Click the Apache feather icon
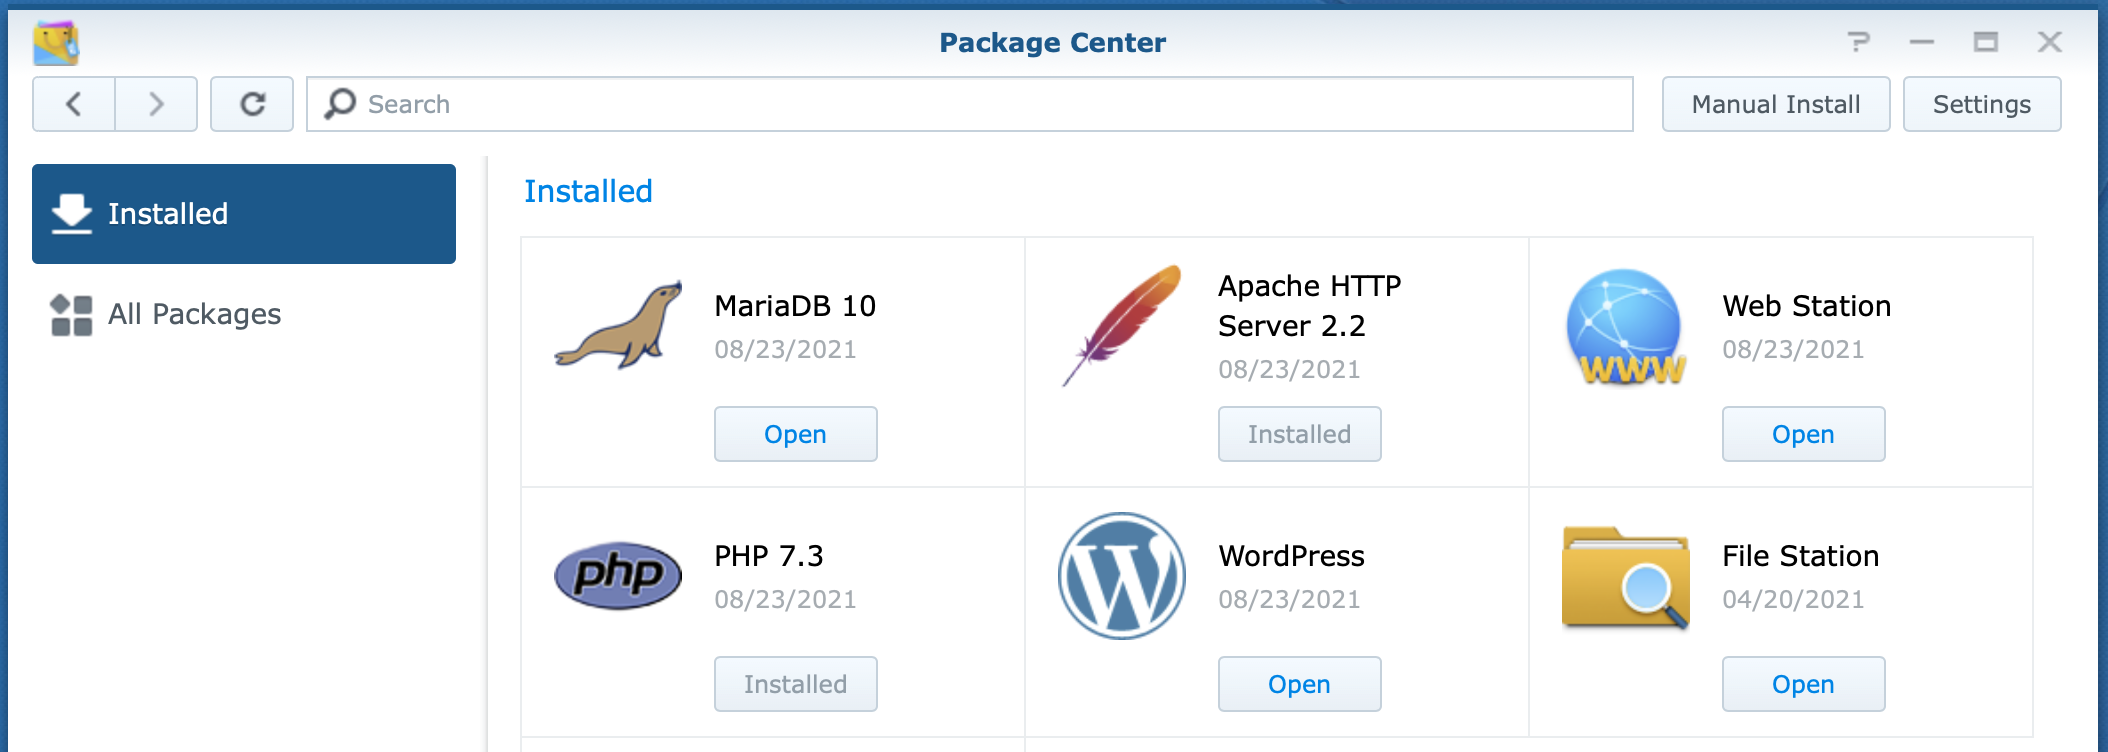Viewport: 2108px width, 752px height. (1122, 326)
